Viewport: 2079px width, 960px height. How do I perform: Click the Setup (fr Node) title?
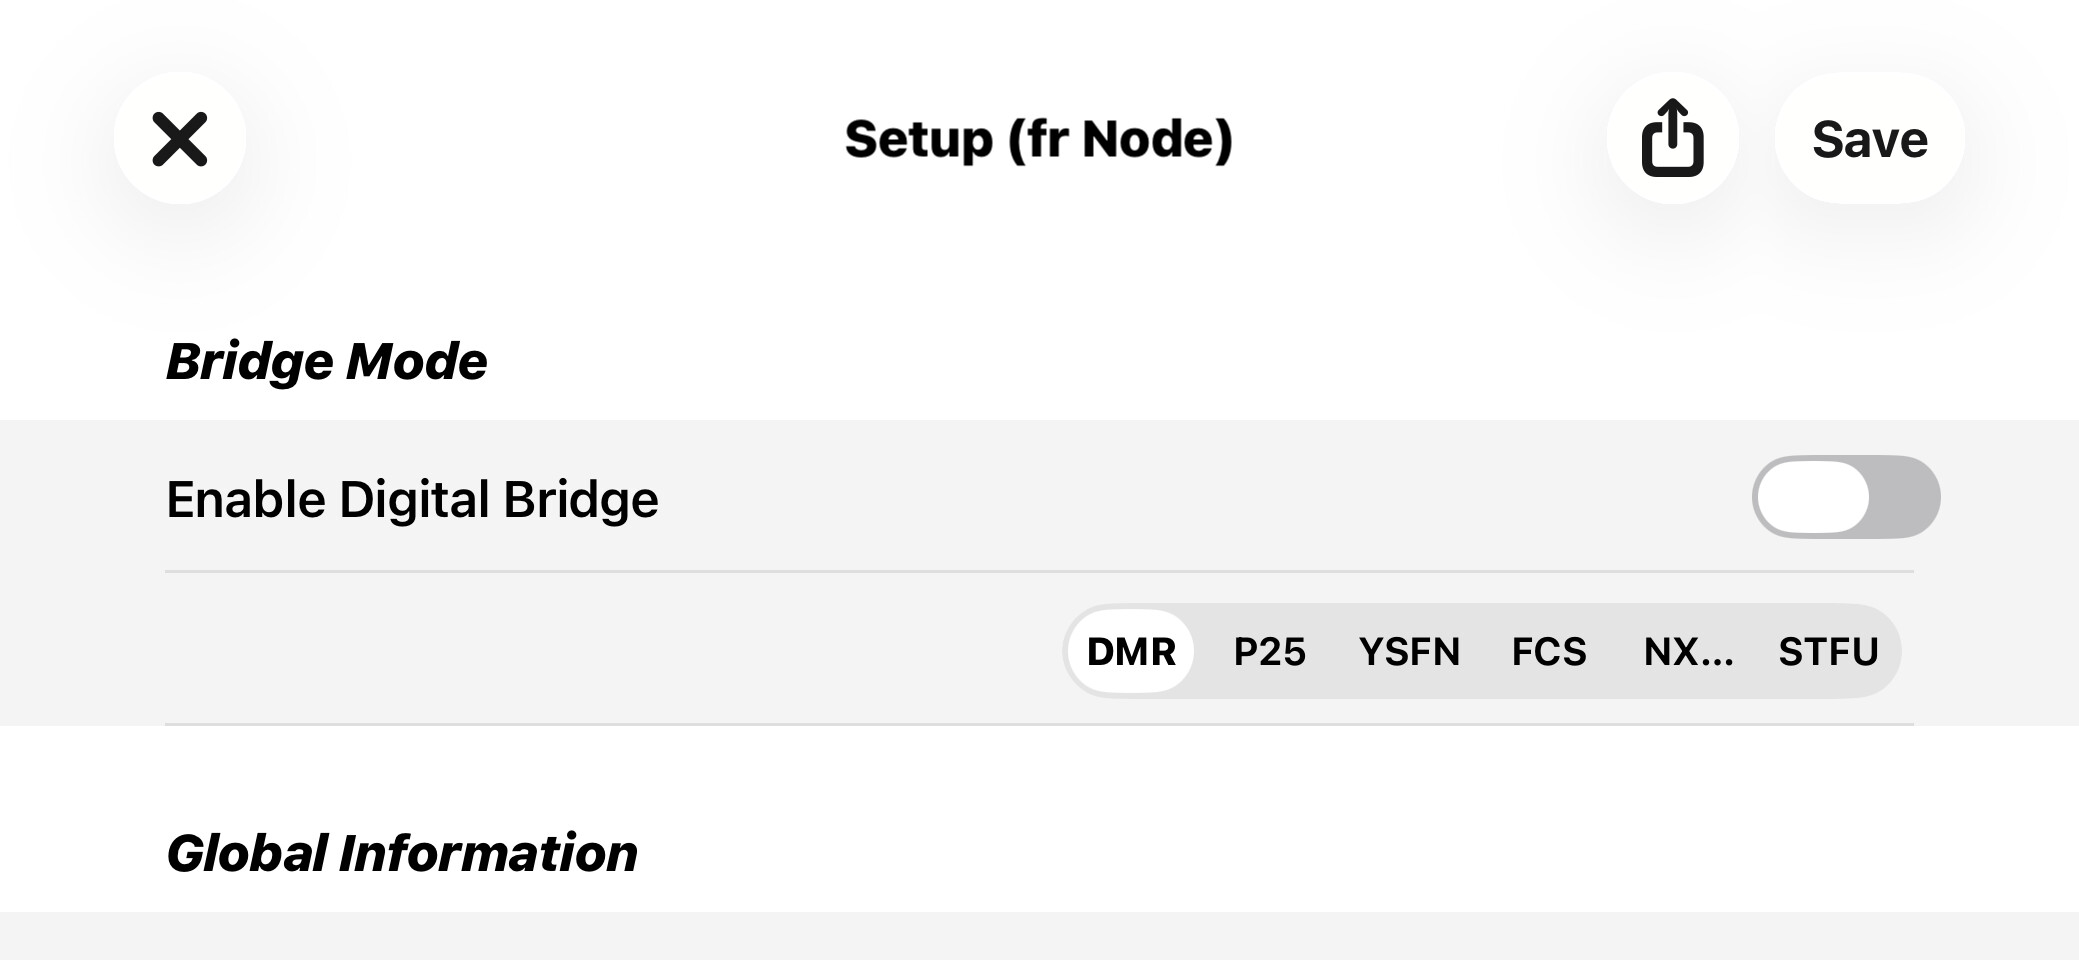click(1038, 139)
